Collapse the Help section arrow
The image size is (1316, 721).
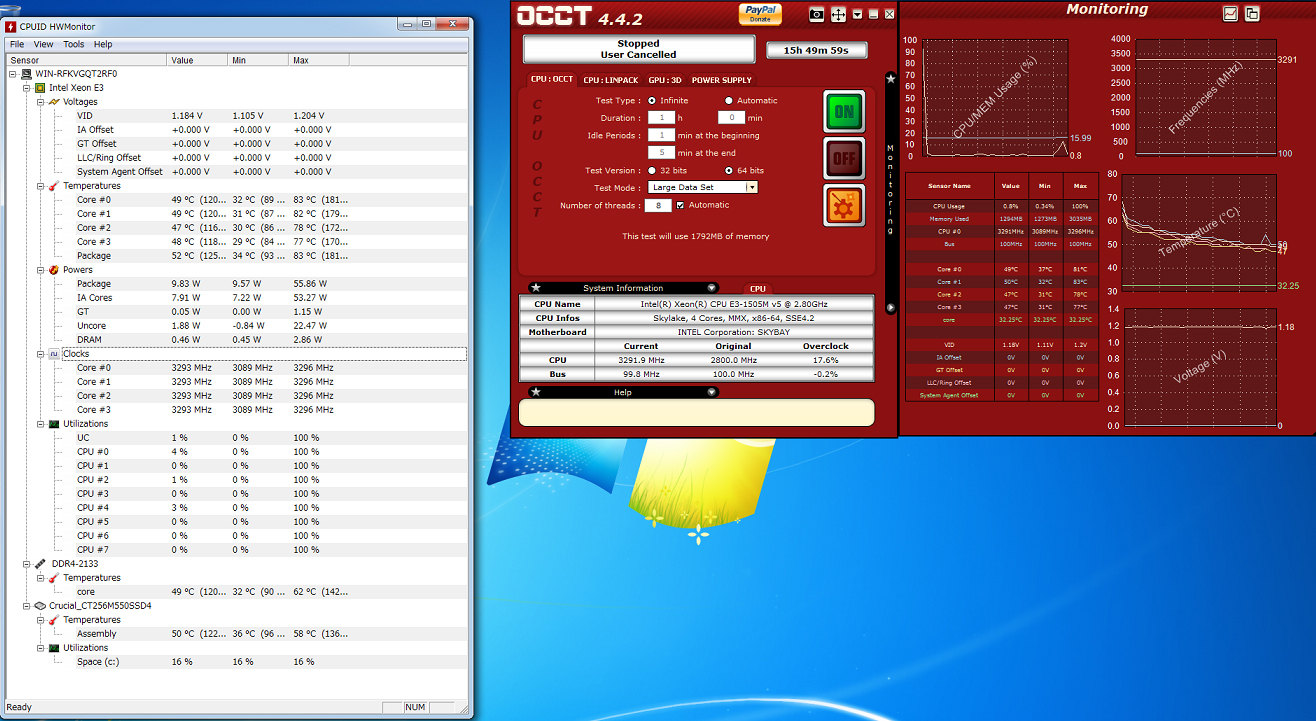pyautogui.click(x=711, y=392)
